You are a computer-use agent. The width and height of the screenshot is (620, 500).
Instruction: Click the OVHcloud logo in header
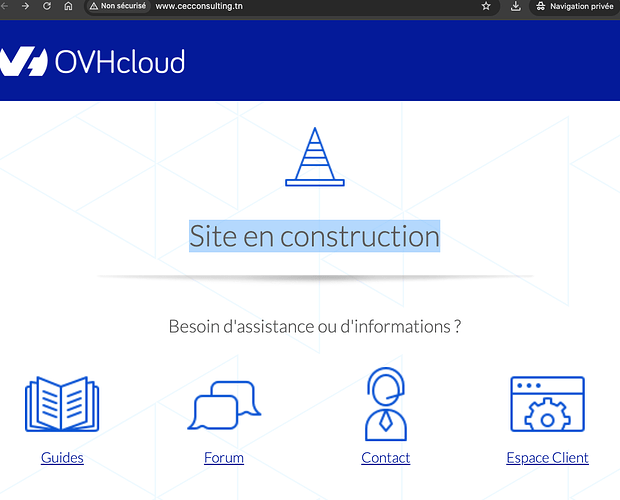point(93,61)
